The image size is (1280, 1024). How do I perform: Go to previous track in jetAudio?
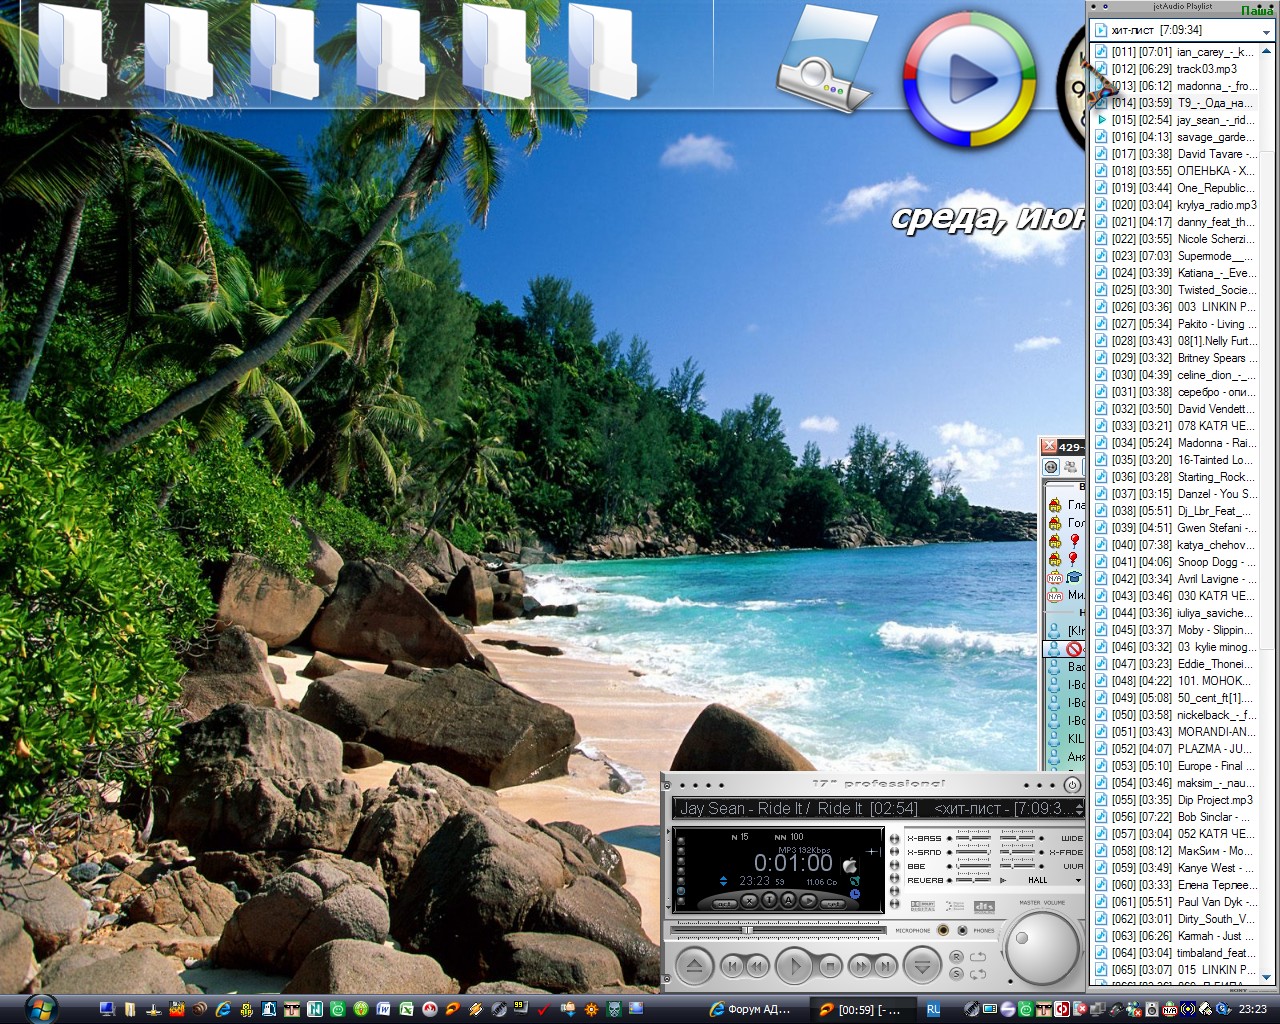[x=732, y=966]
